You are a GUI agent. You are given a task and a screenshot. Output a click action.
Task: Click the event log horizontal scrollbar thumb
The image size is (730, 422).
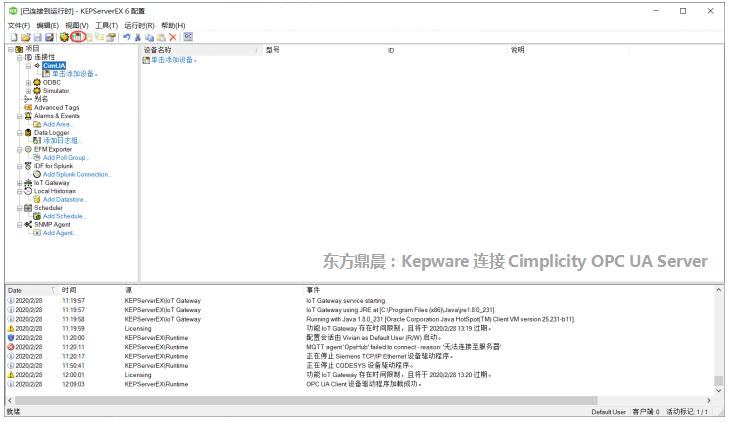tap(306, 401)
